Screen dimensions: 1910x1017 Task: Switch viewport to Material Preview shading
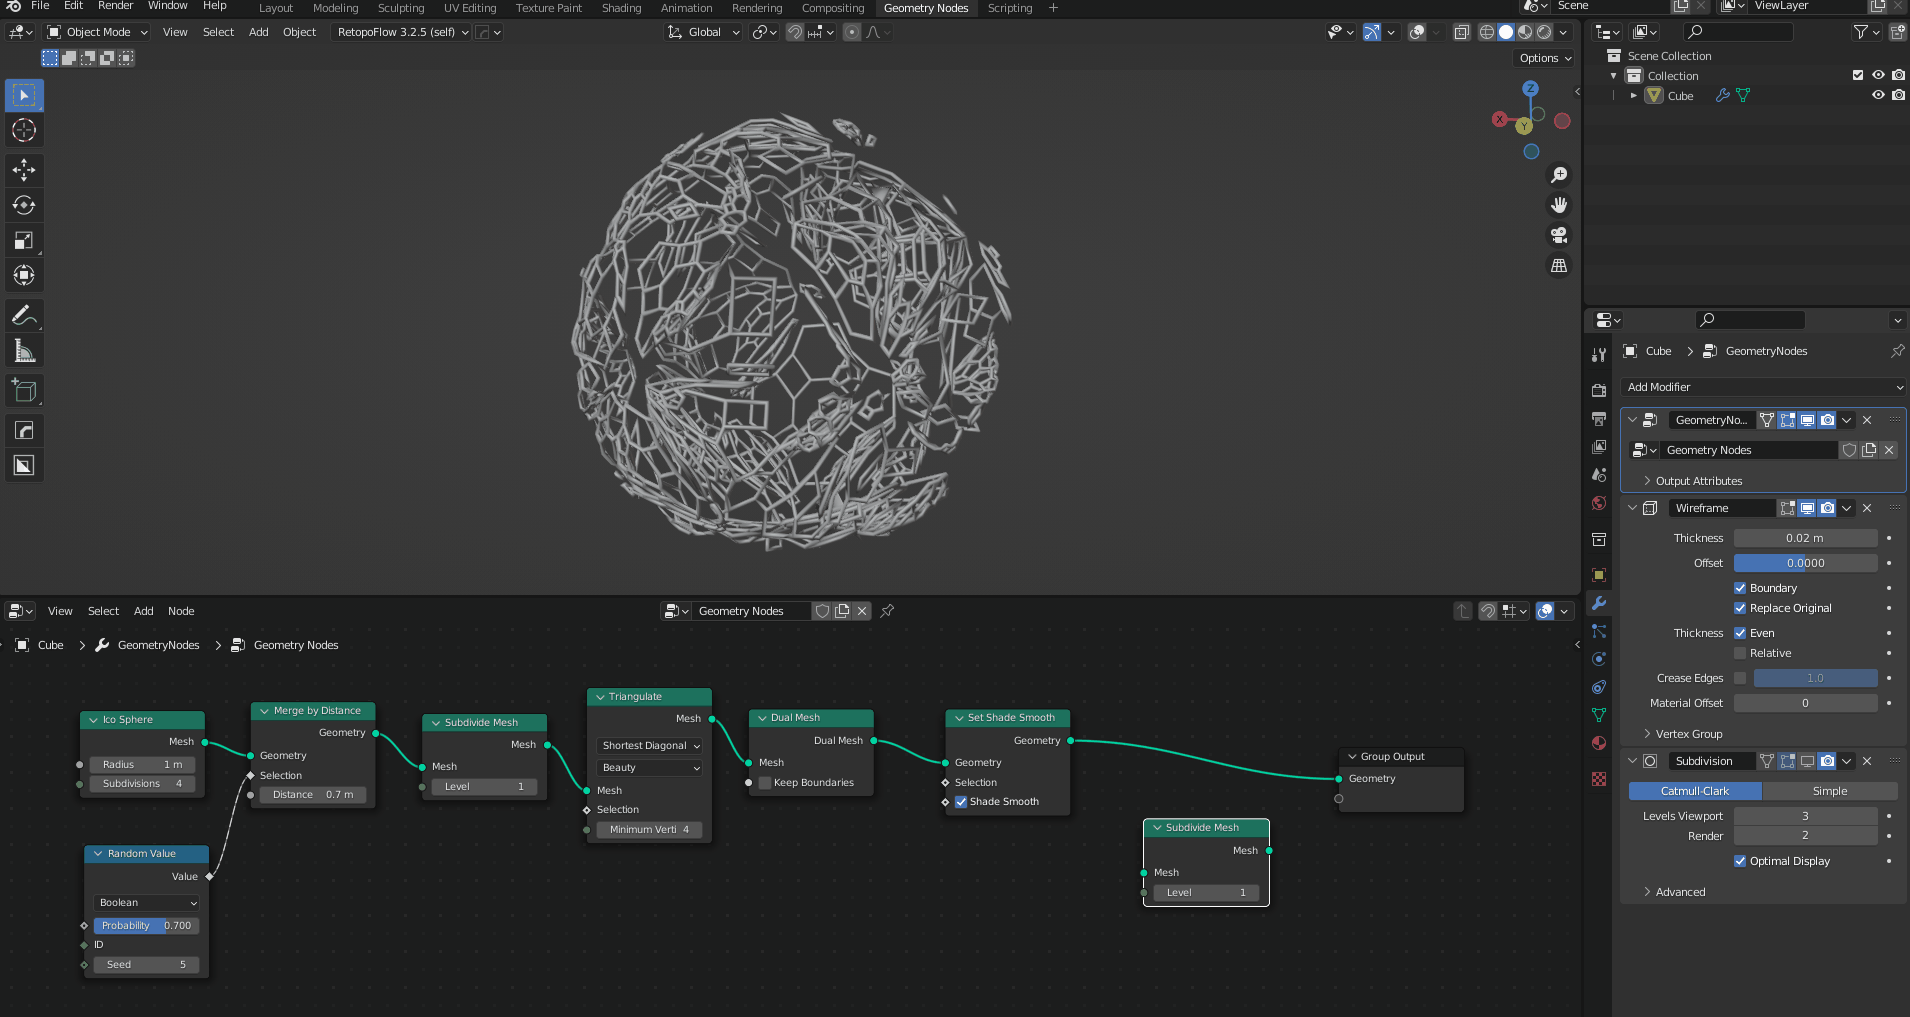pos(1525,32)
